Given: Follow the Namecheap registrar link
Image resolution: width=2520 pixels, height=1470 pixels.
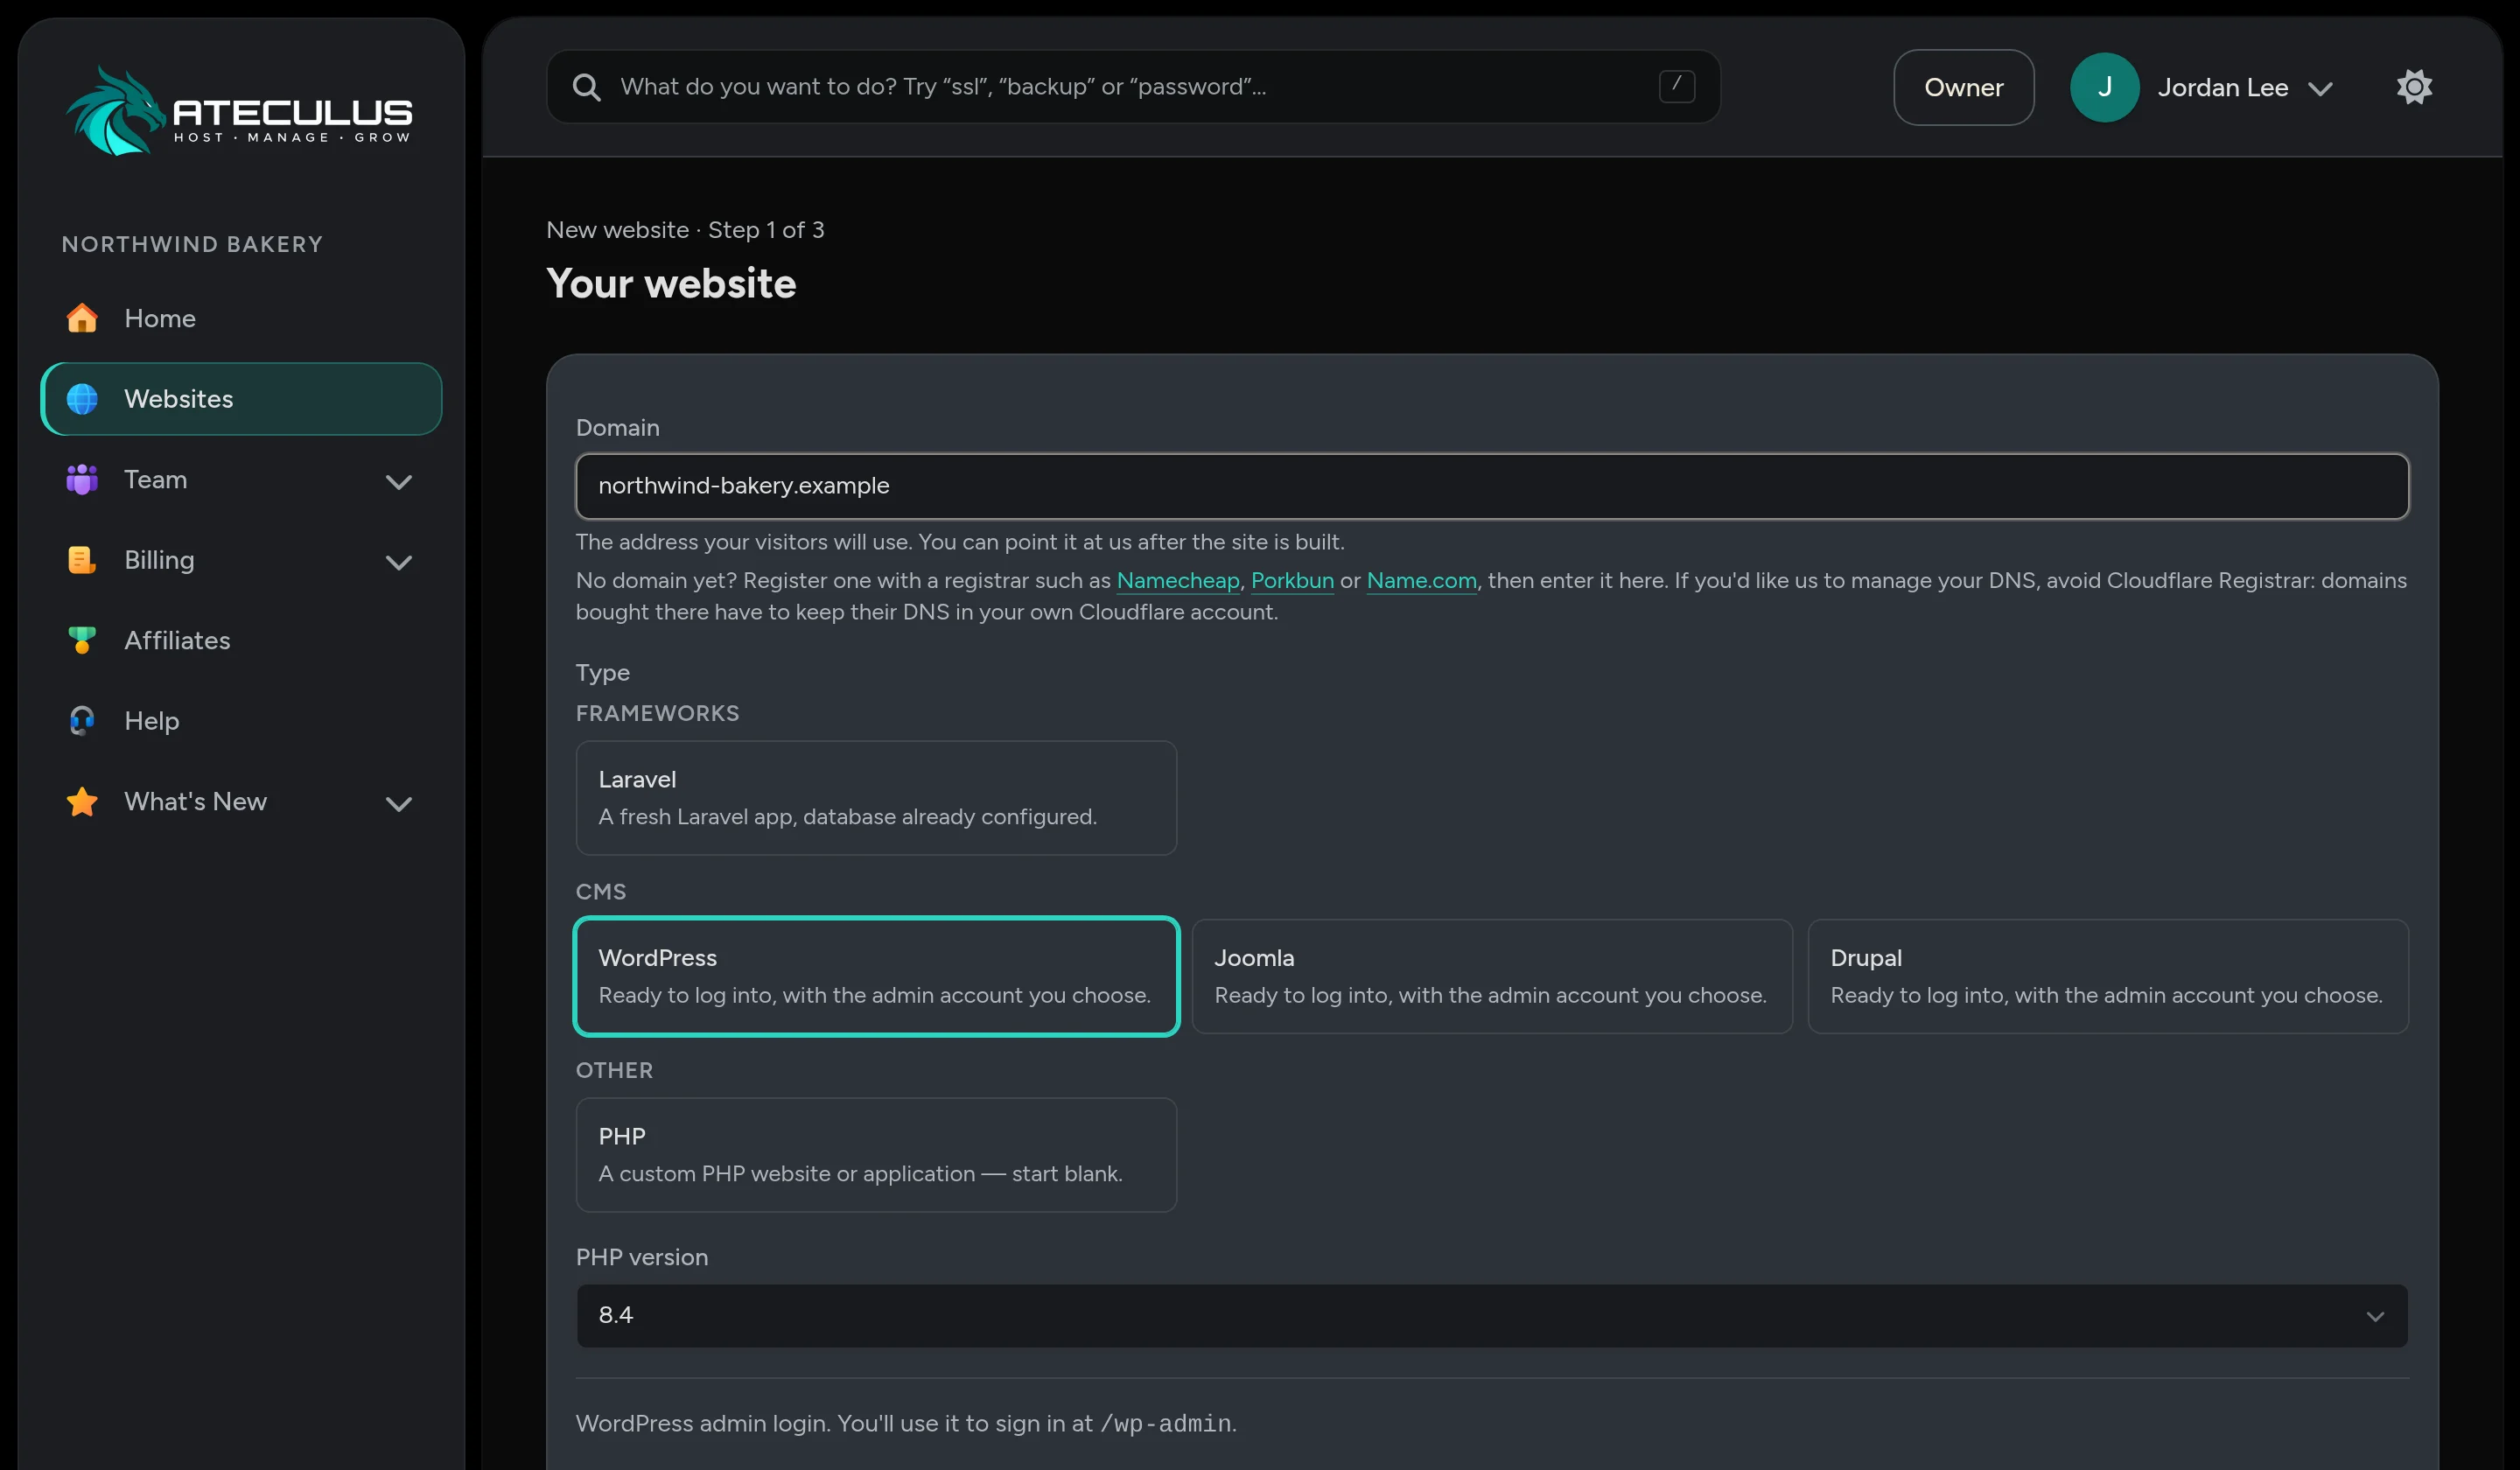Looking at the screenshot, I should click(x=1177, y=581).
